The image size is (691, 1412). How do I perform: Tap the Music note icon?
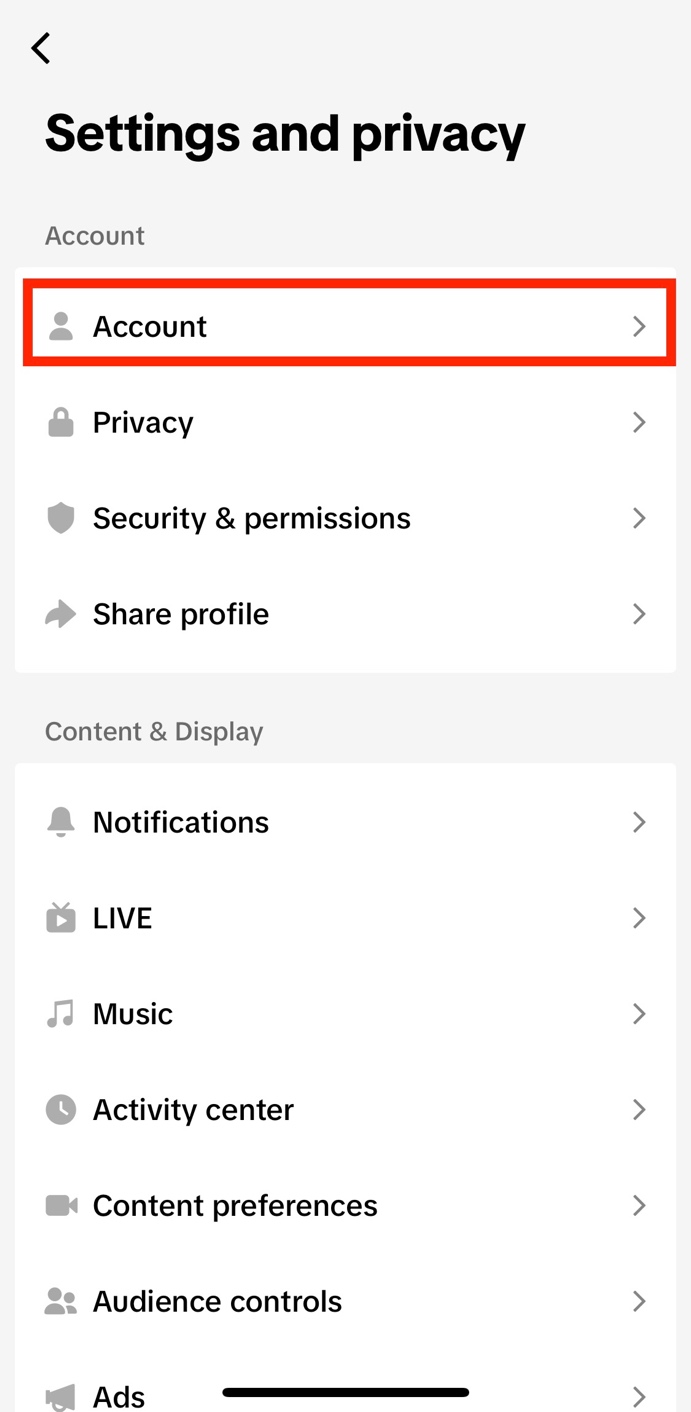pos(61,1014)
